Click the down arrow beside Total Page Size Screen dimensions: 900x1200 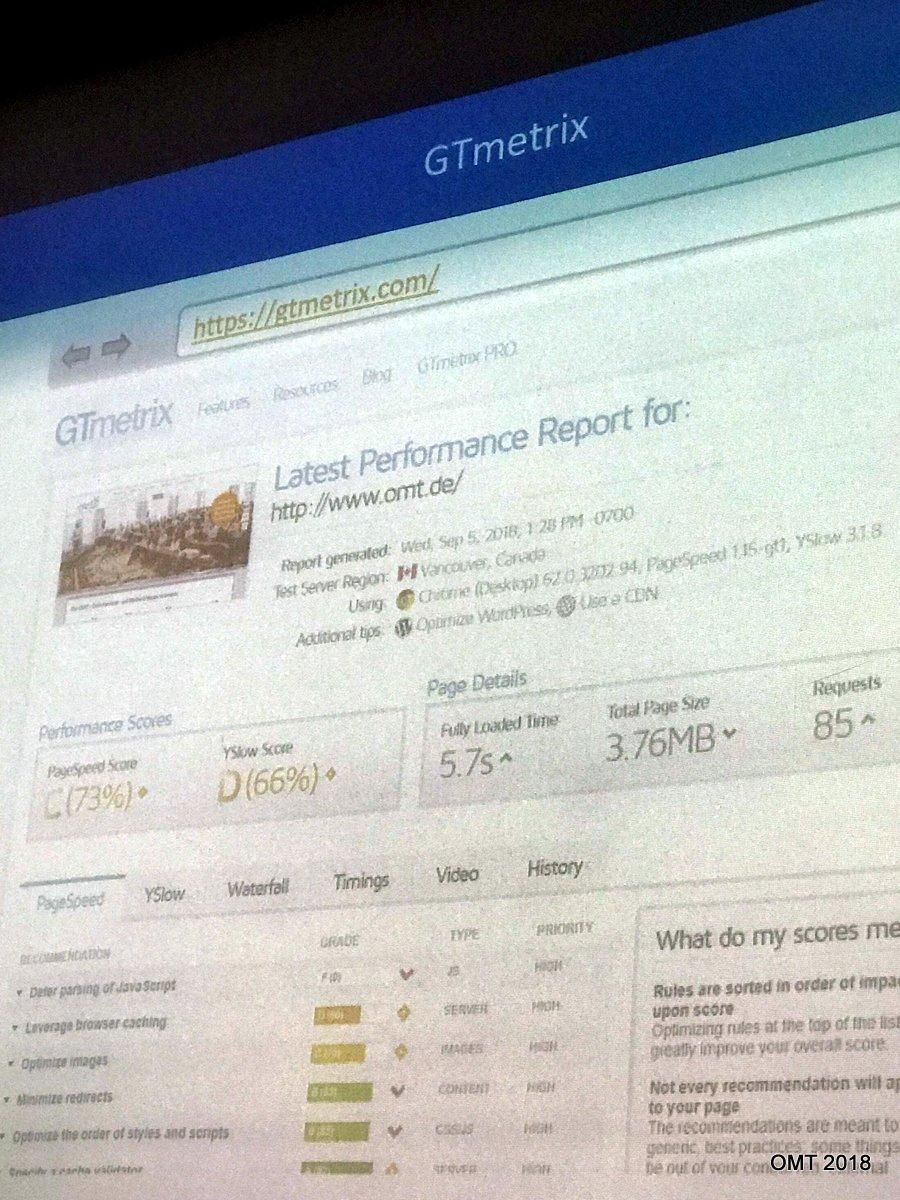(x=729, y=733)
